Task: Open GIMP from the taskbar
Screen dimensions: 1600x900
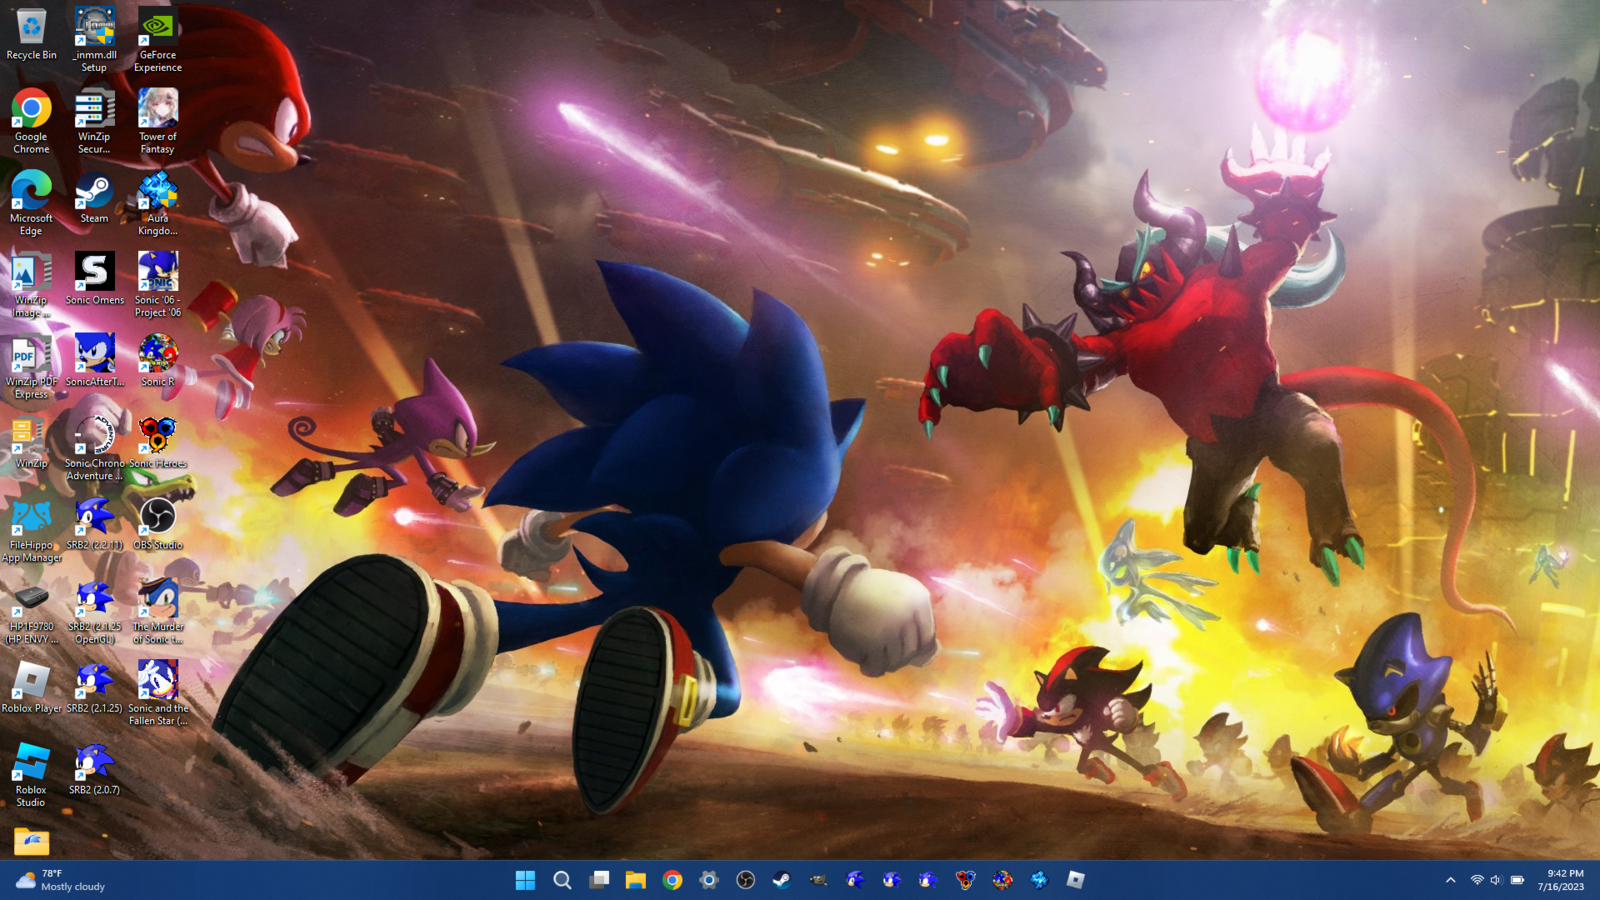Action: (x=818, y=880)
